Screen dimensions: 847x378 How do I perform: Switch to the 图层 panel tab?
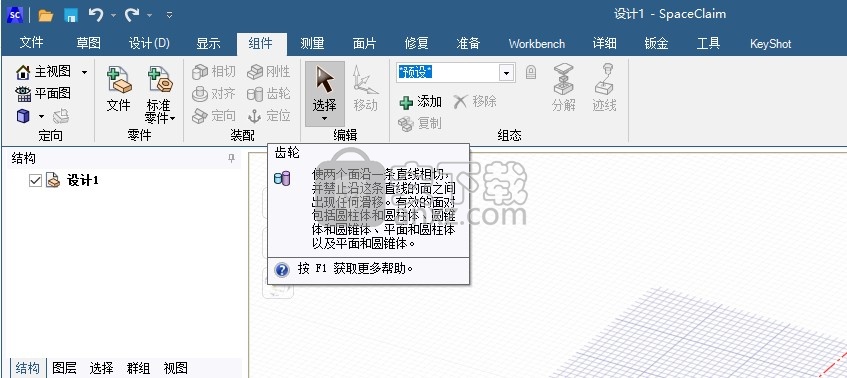(64, 368)
